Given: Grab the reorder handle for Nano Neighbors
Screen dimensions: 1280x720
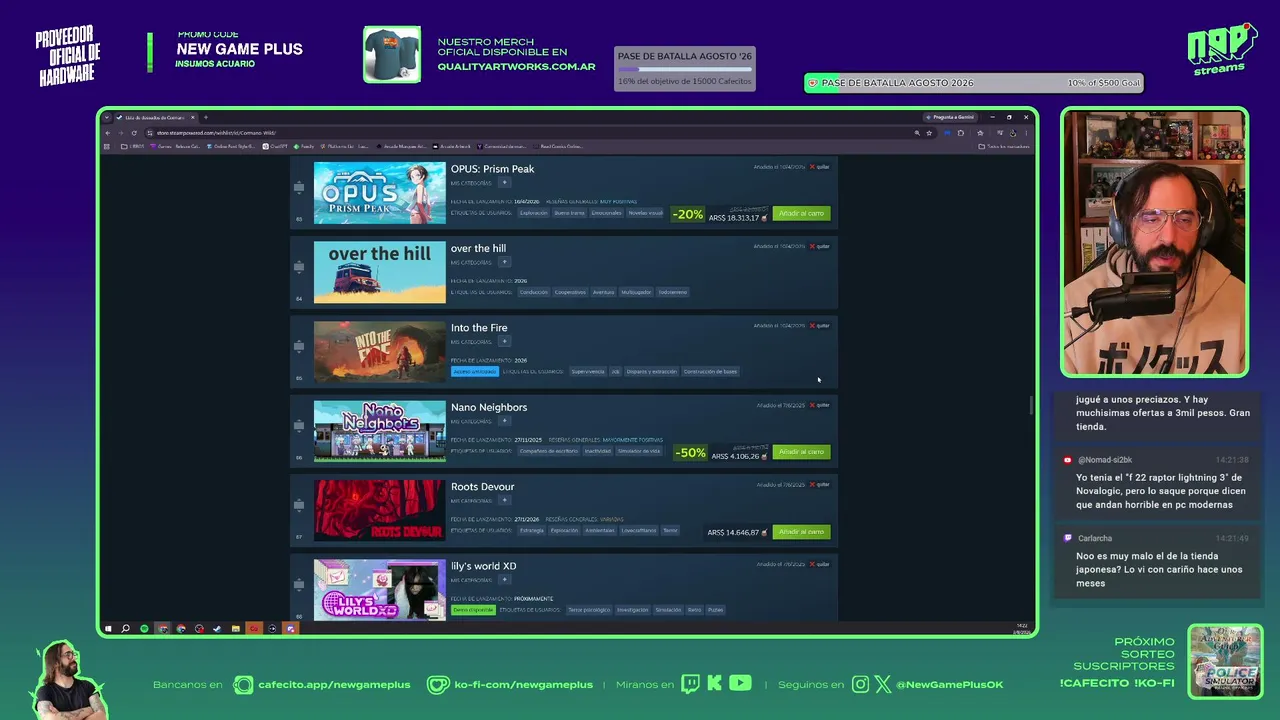Looking at the screenshot, I should click(299, 425).
